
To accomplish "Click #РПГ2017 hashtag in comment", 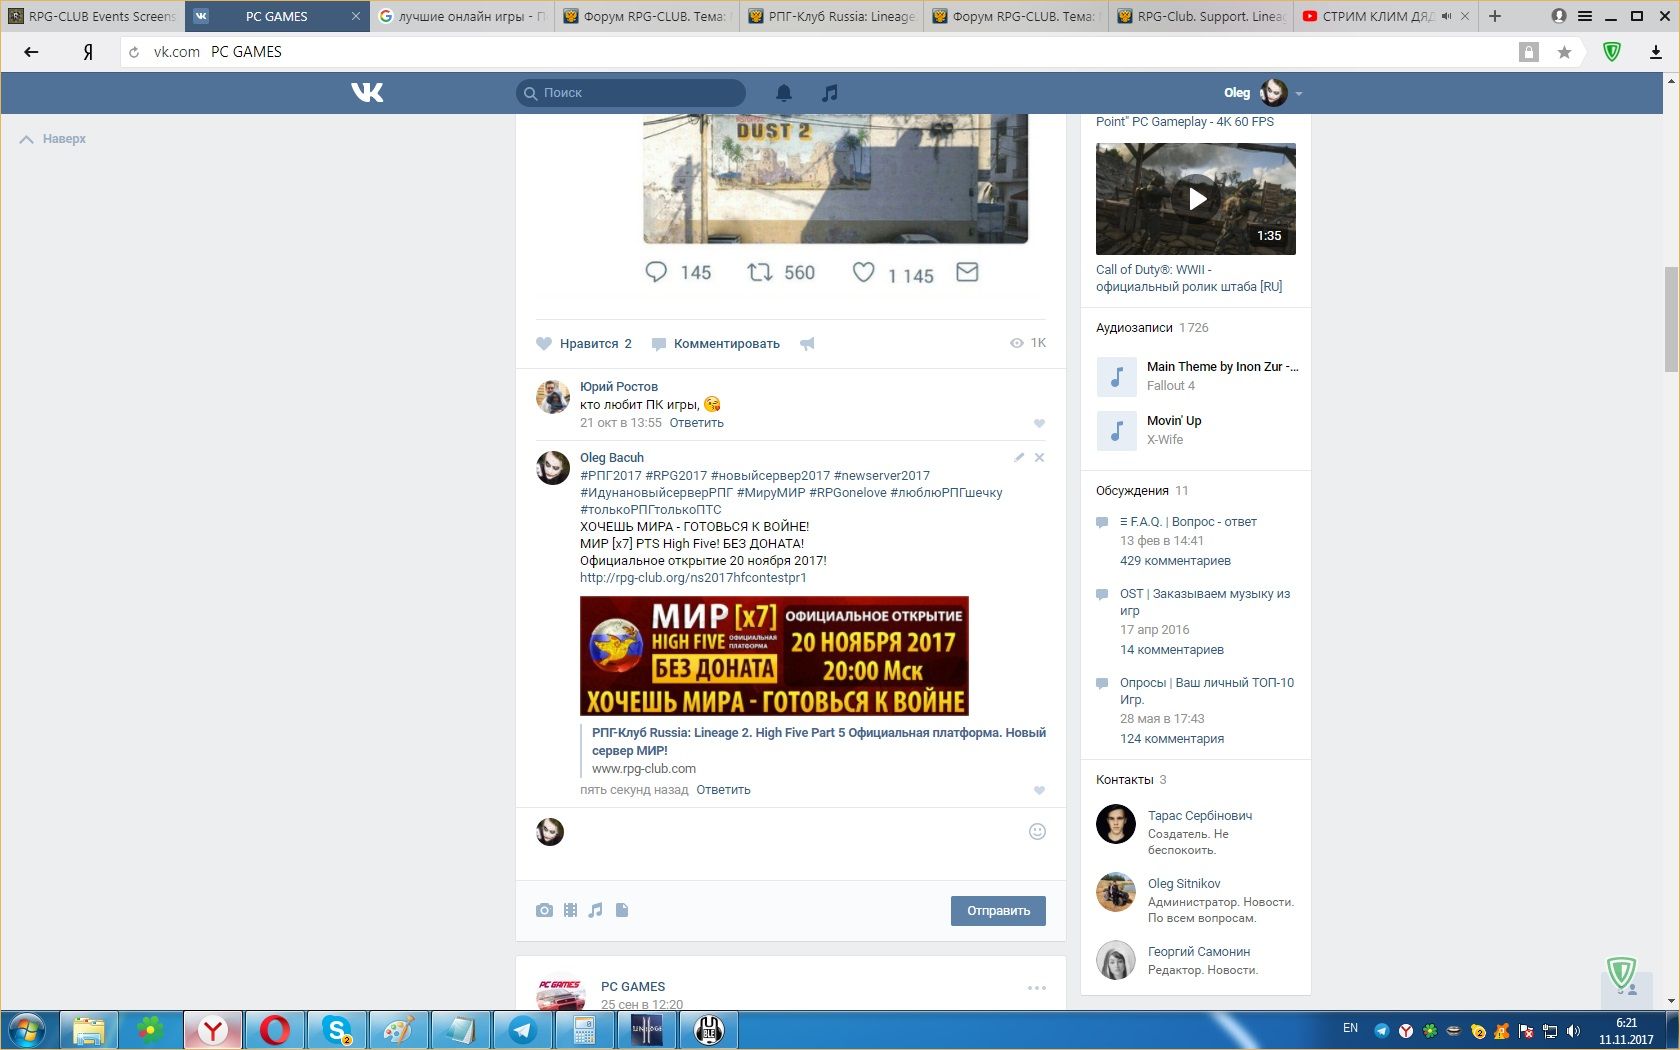I will click(611, 476).
